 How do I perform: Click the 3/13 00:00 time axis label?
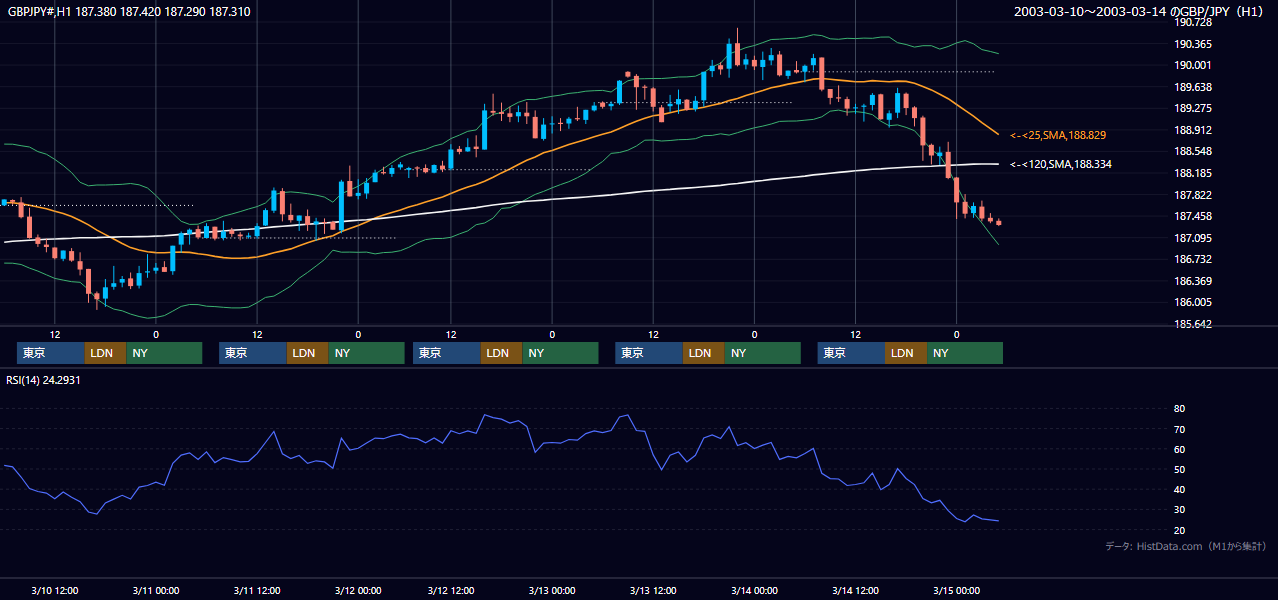pyautogui.click(x=551, y=590)
